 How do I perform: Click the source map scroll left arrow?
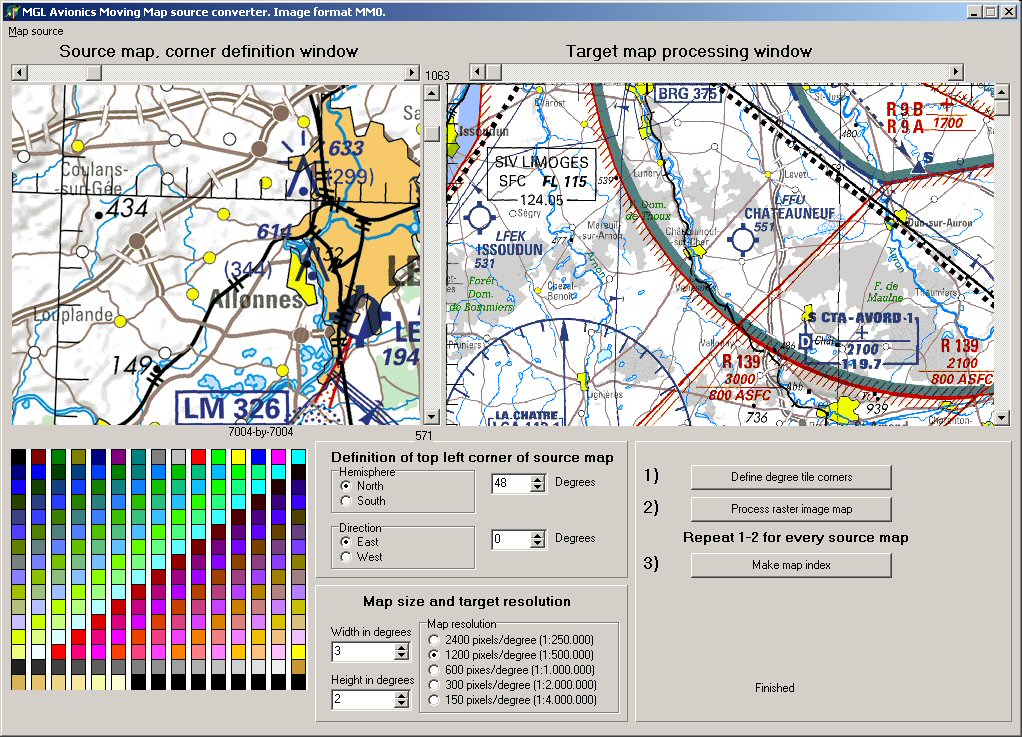point(20,72)
